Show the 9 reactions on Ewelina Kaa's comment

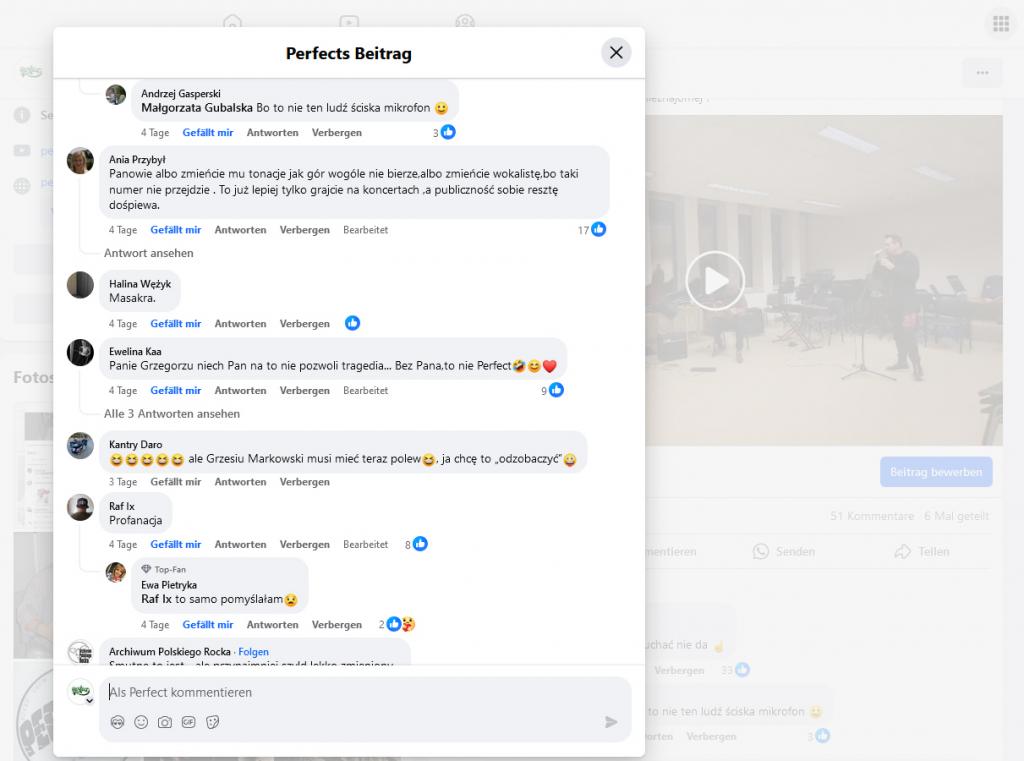point(552,391)
